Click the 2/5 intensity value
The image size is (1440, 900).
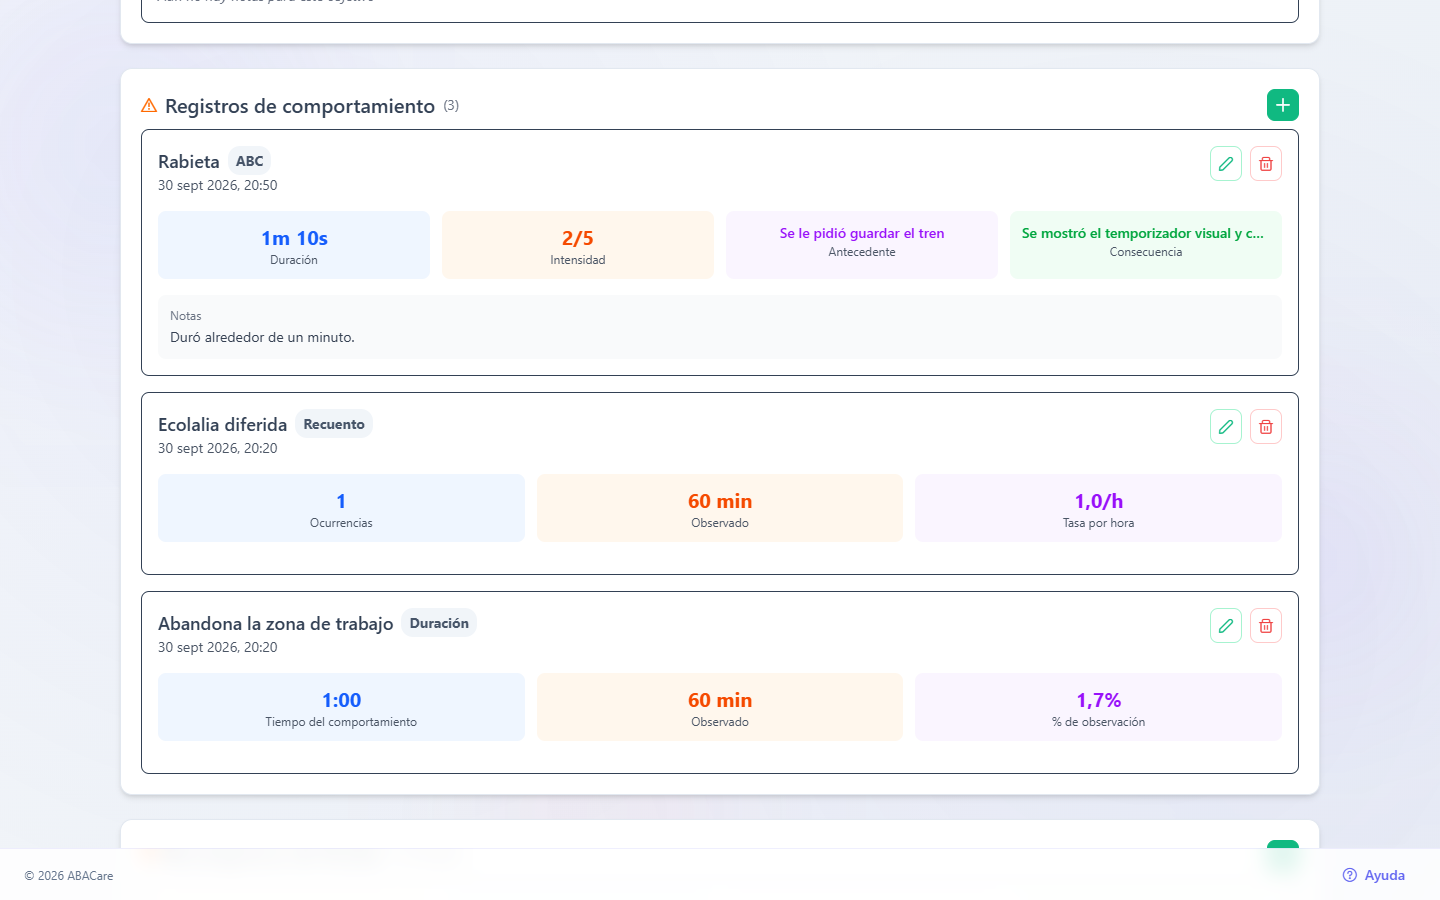tap(578, 238)
